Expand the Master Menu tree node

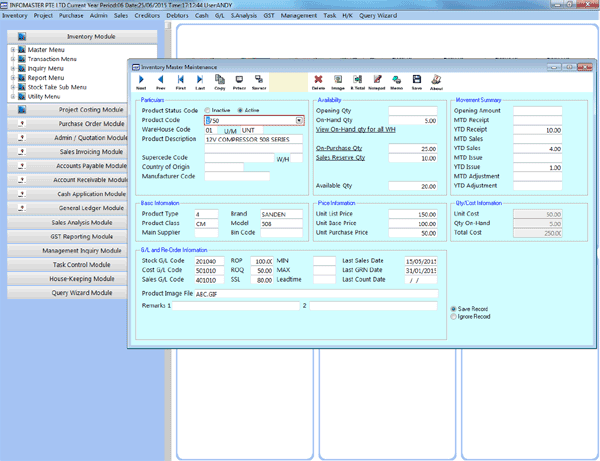pos(12,50)
